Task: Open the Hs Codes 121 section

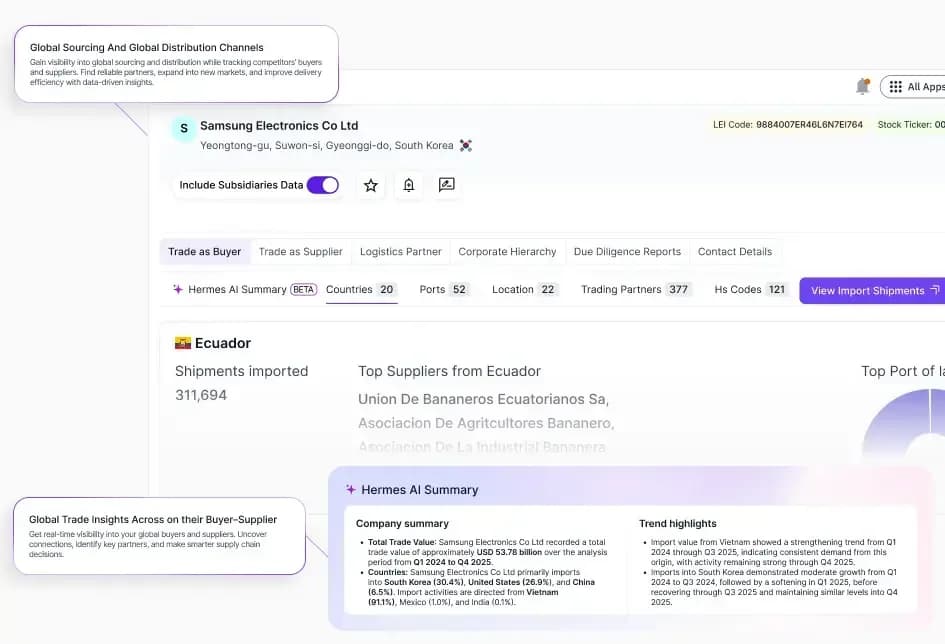Action: 751,290
